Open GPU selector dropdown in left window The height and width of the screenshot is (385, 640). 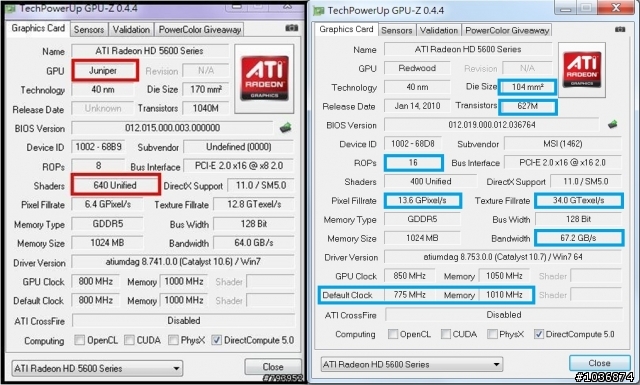click(x=97, y=368)
